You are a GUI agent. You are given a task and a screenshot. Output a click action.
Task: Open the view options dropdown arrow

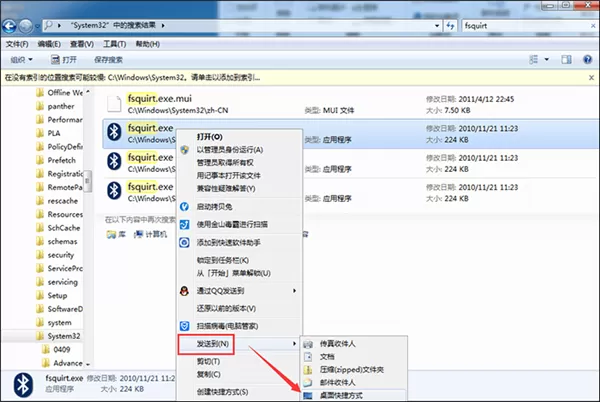point(546,60)
